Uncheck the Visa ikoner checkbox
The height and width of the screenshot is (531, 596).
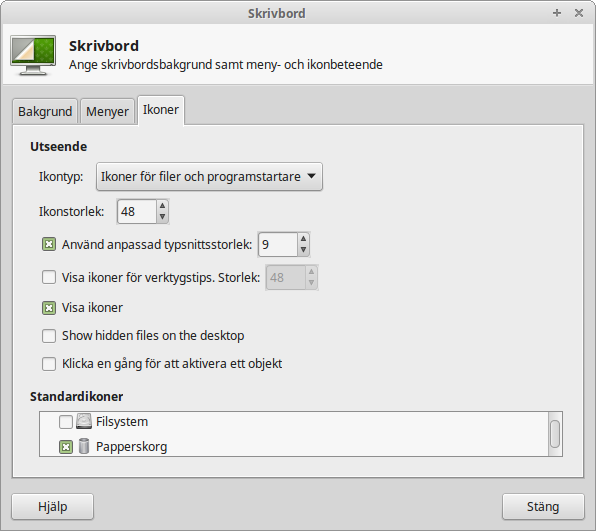click(x=49, y=308)
